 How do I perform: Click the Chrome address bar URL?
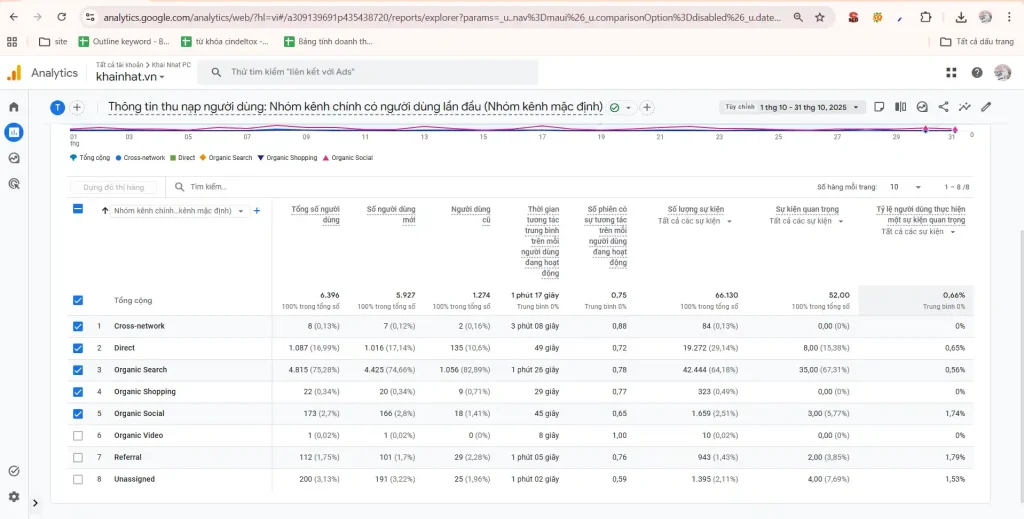(441, 18)
